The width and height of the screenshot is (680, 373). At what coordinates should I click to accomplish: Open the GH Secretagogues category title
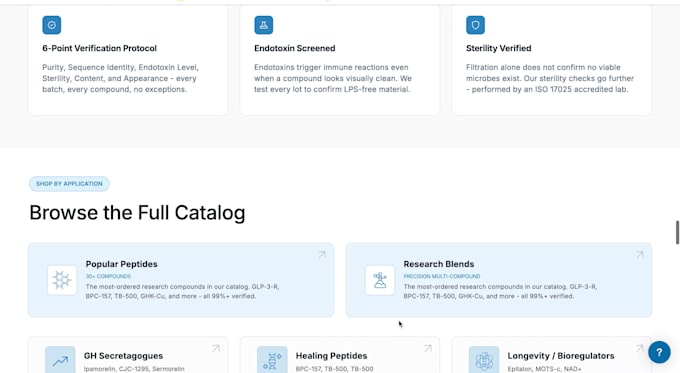click(123, 356)
